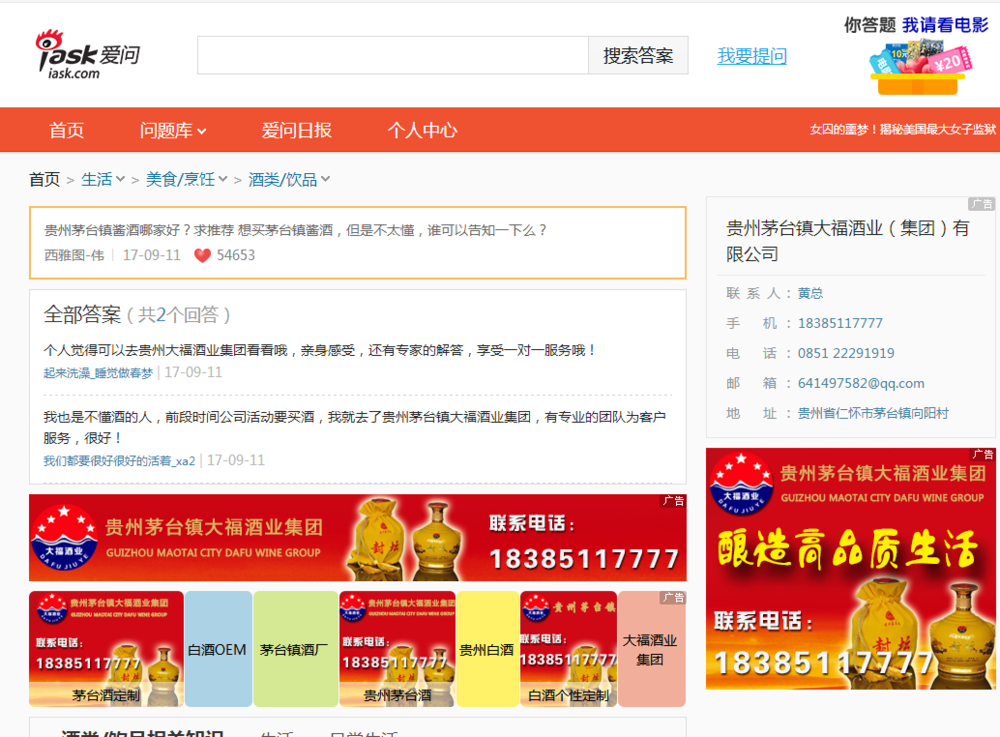Viewport: 1000px width, 737px height.
Task: Click the 茅台镇酒厂 green tile
Action: pos(295,649)
